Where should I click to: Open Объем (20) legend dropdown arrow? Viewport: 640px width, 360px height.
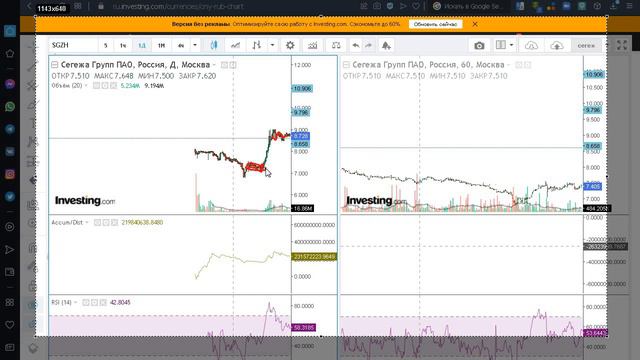[x=86, y=86]
